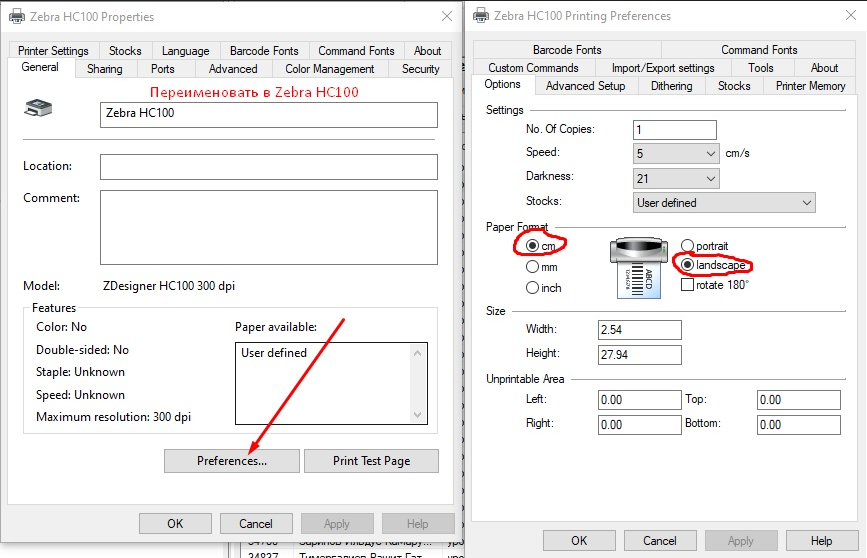Select the General tab

(40, 67)
